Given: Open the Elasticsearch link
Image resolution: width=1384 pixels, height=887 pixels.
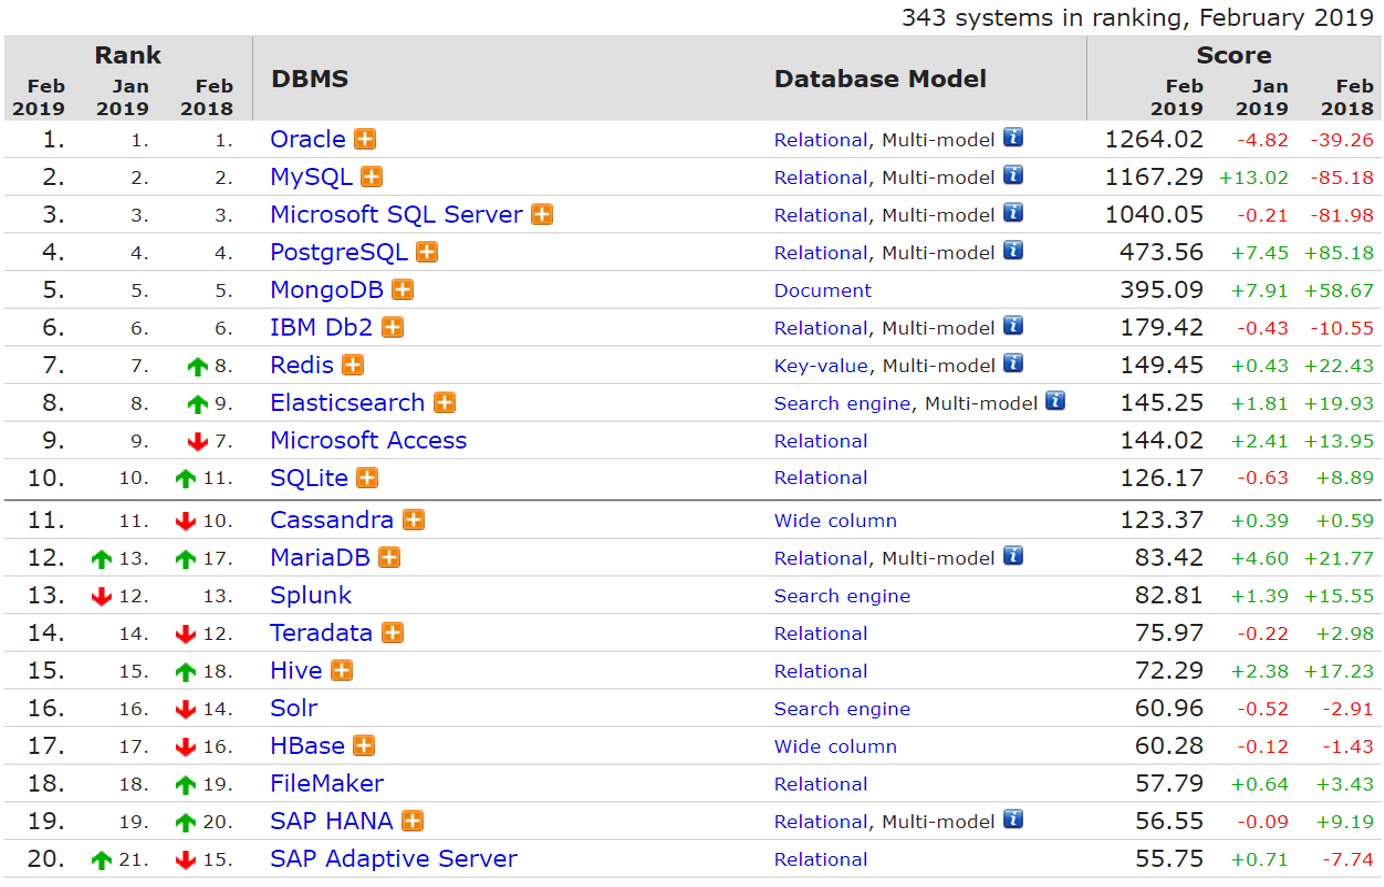Looking at the screenshot, I should pos(348,403).
